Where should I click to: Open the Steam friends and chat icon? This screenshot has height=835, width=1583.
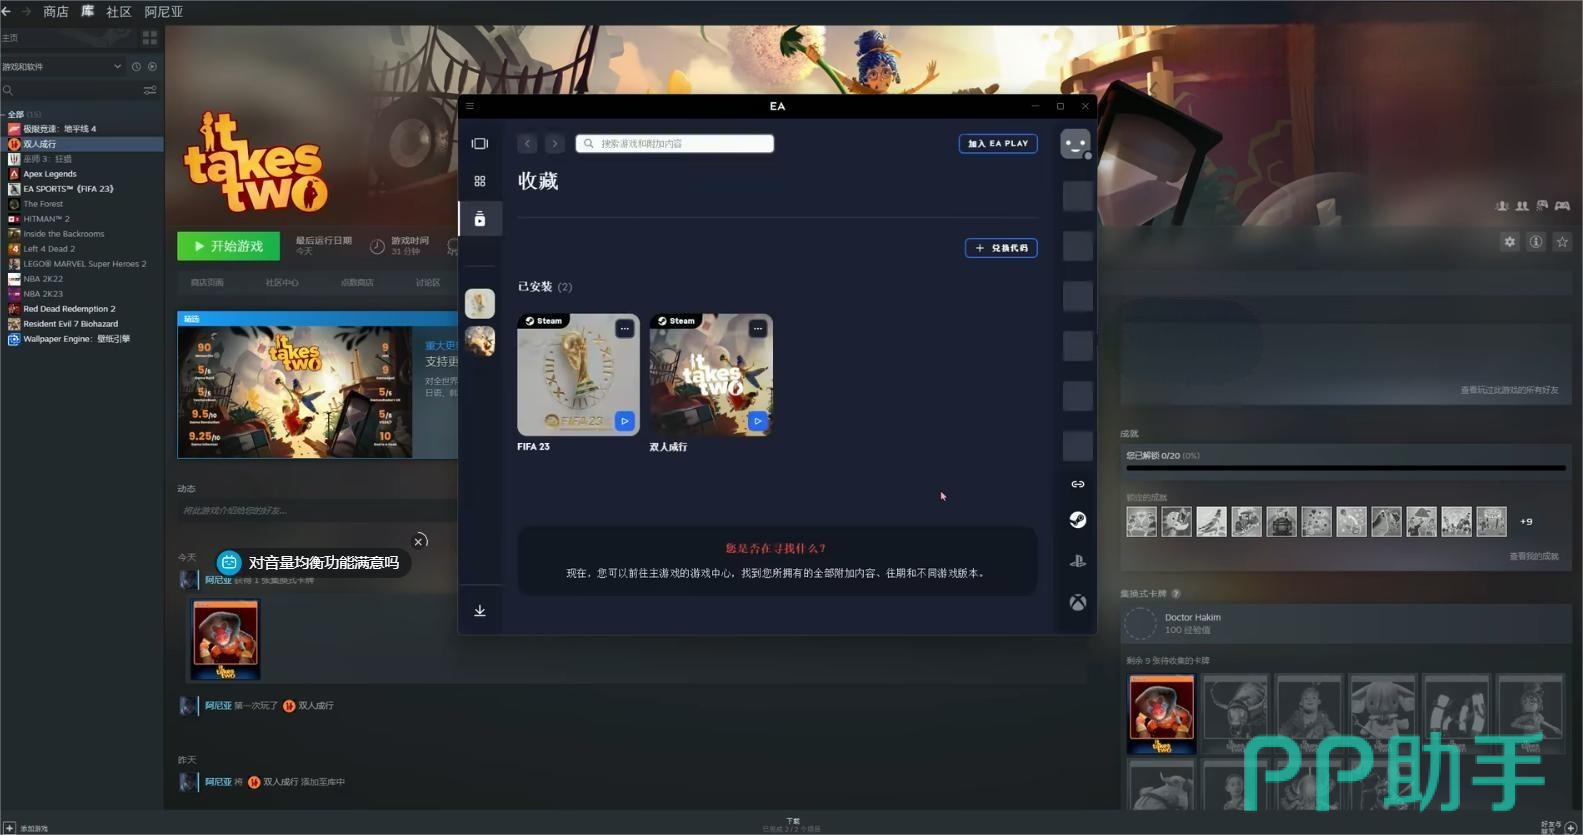1571,828
